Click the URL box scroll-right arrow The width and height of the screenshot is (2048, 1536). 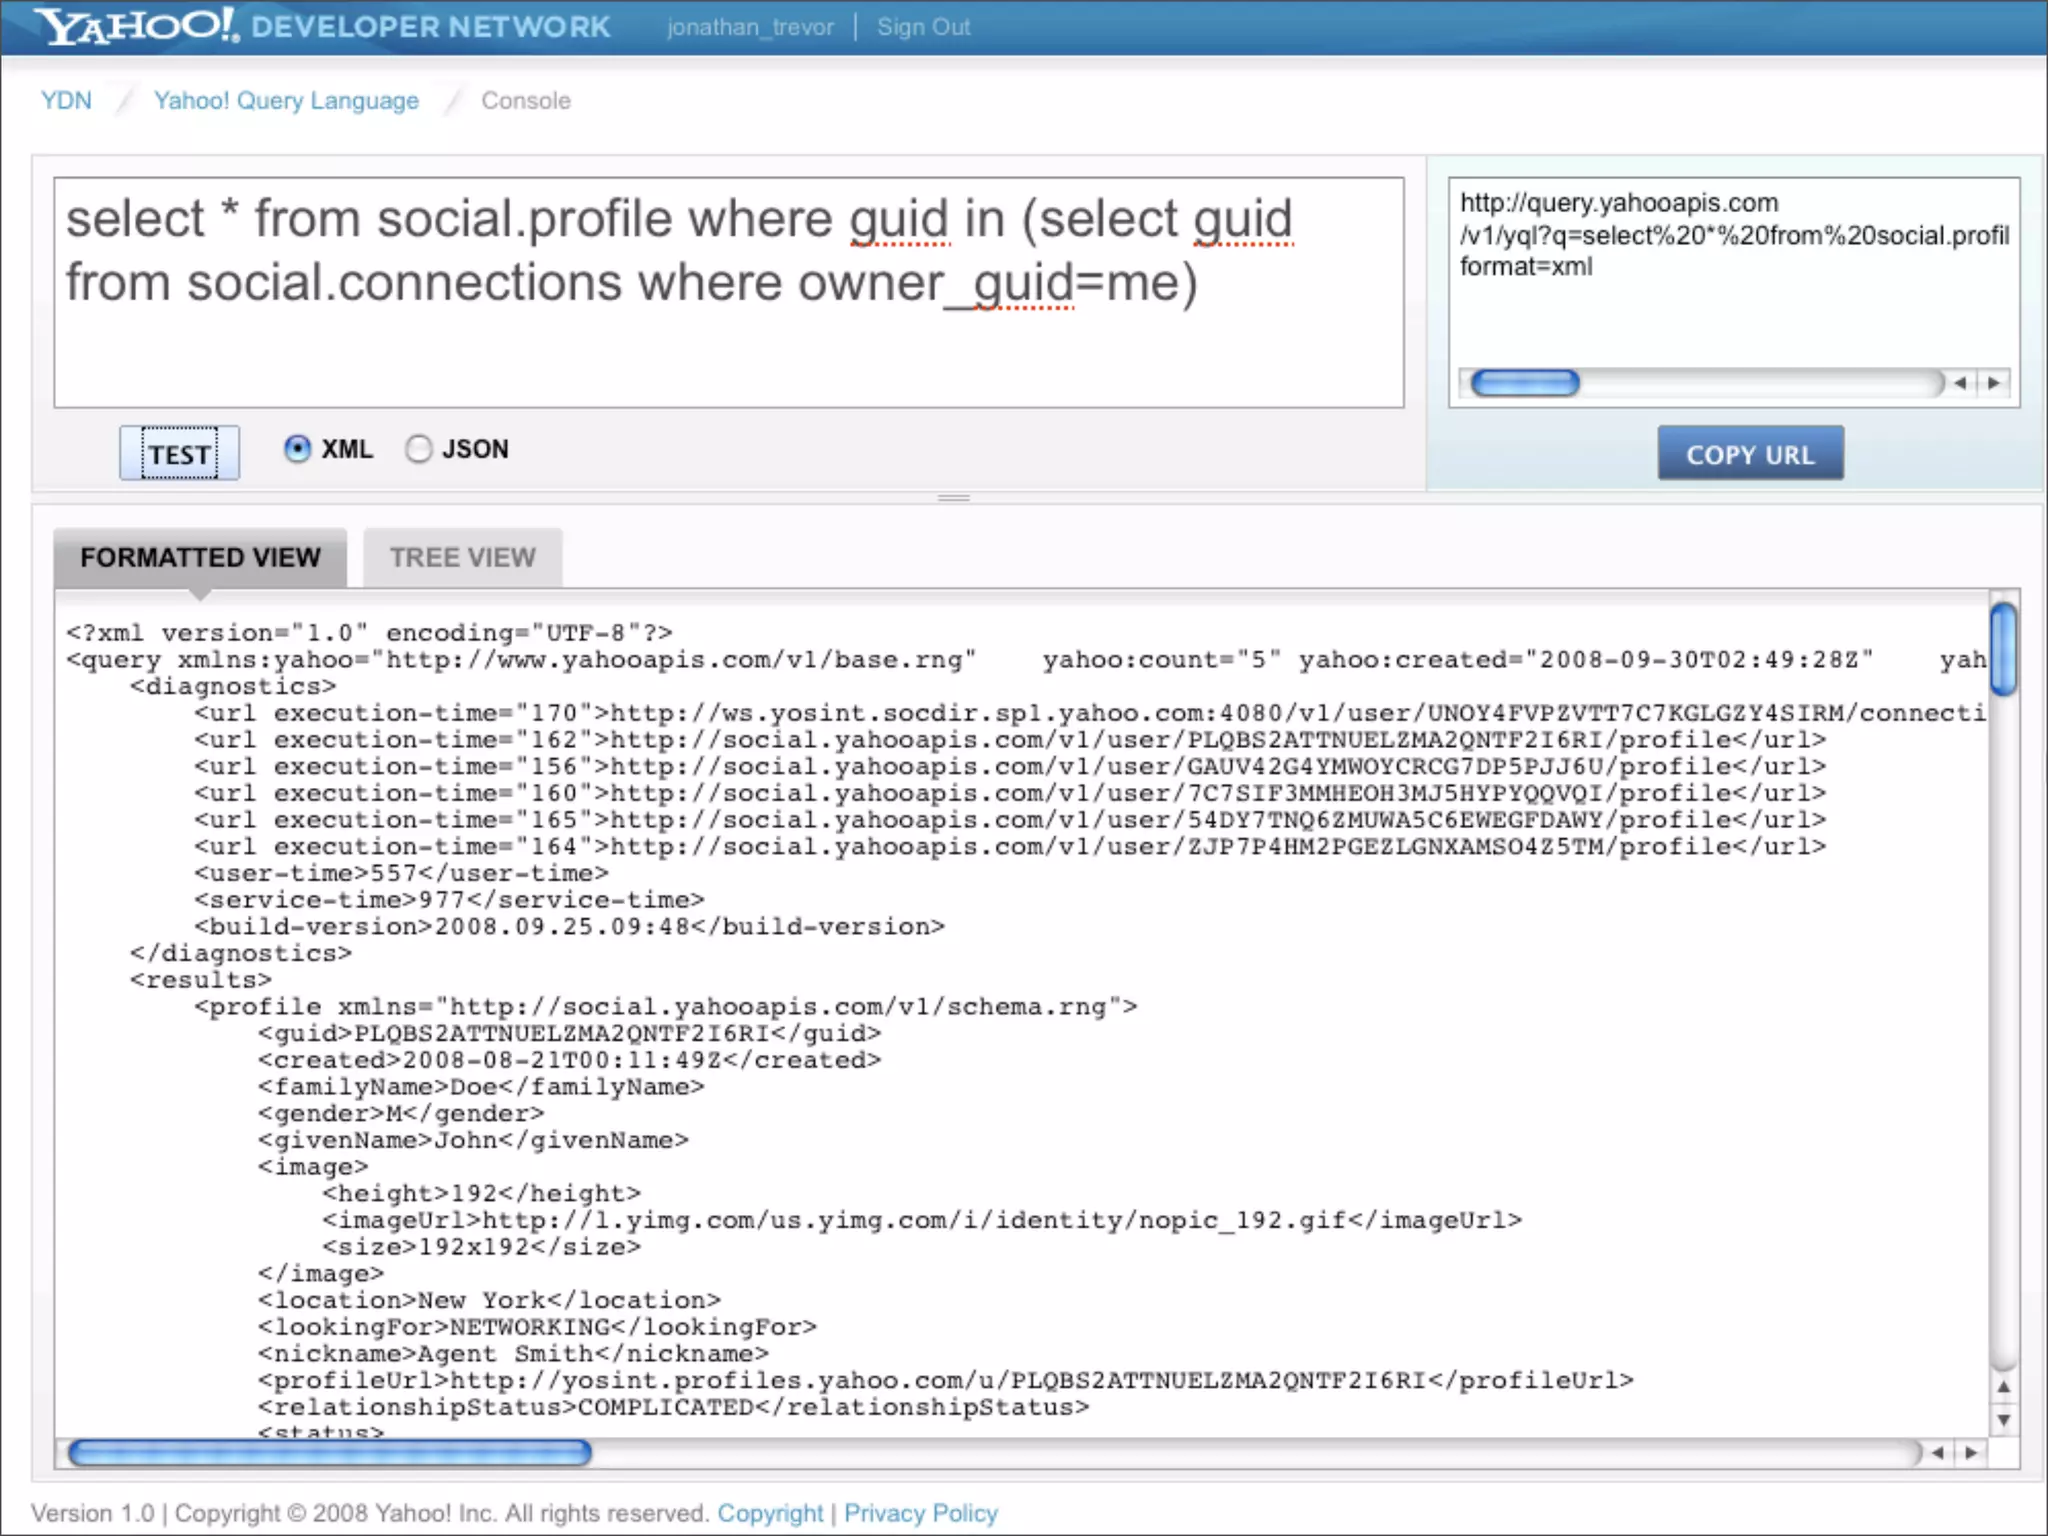[x=1994, y=383]
